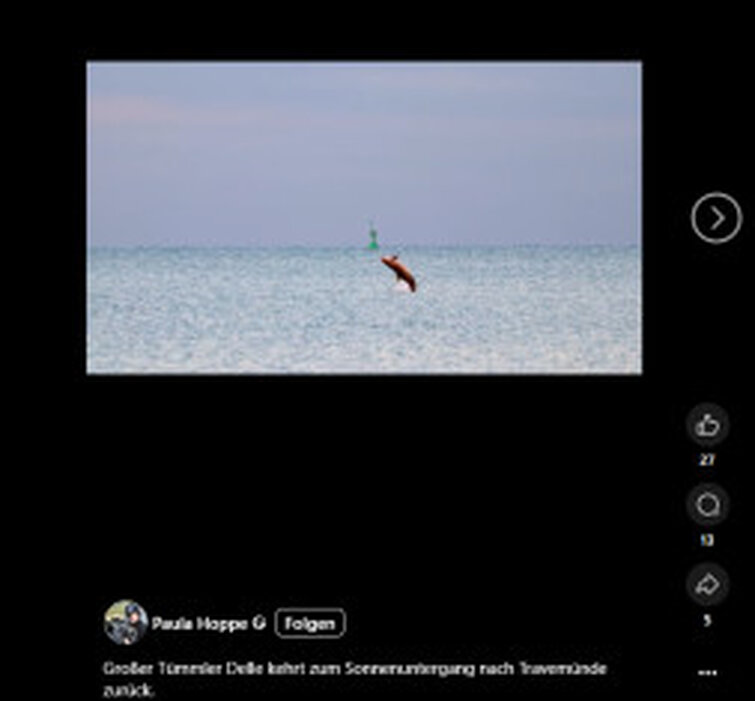The image size is (755, 701).
Task: Follow Paula Hoppe with the Folgen button
Action: (x=309, y=623)
